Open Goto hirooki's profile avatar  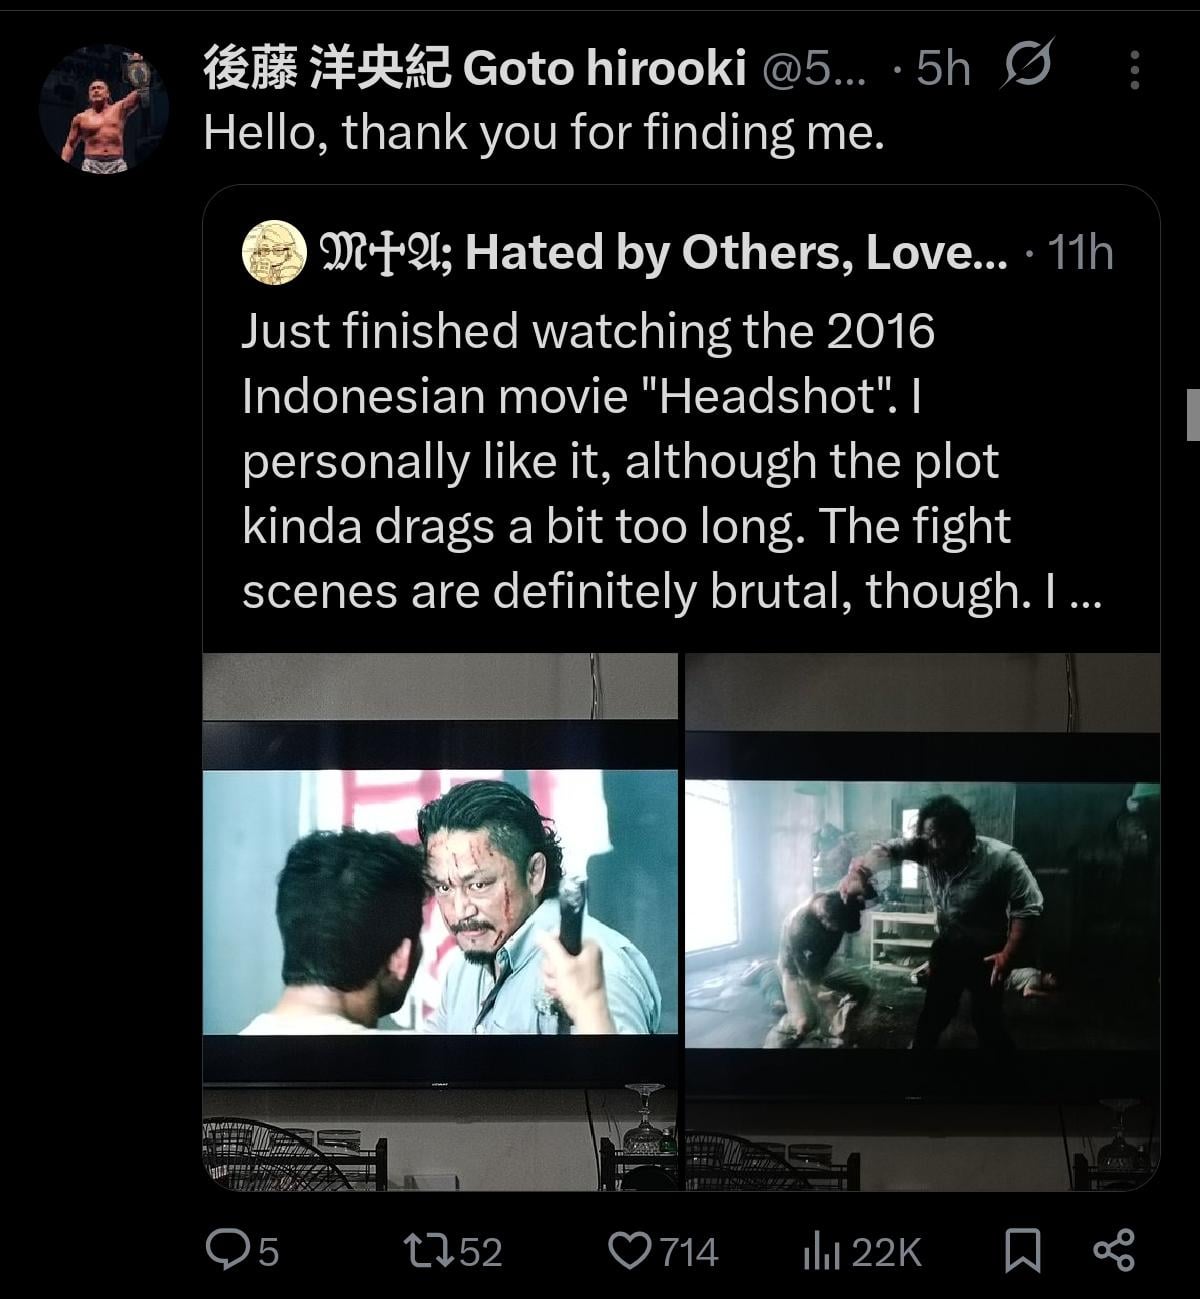point(104,108)
